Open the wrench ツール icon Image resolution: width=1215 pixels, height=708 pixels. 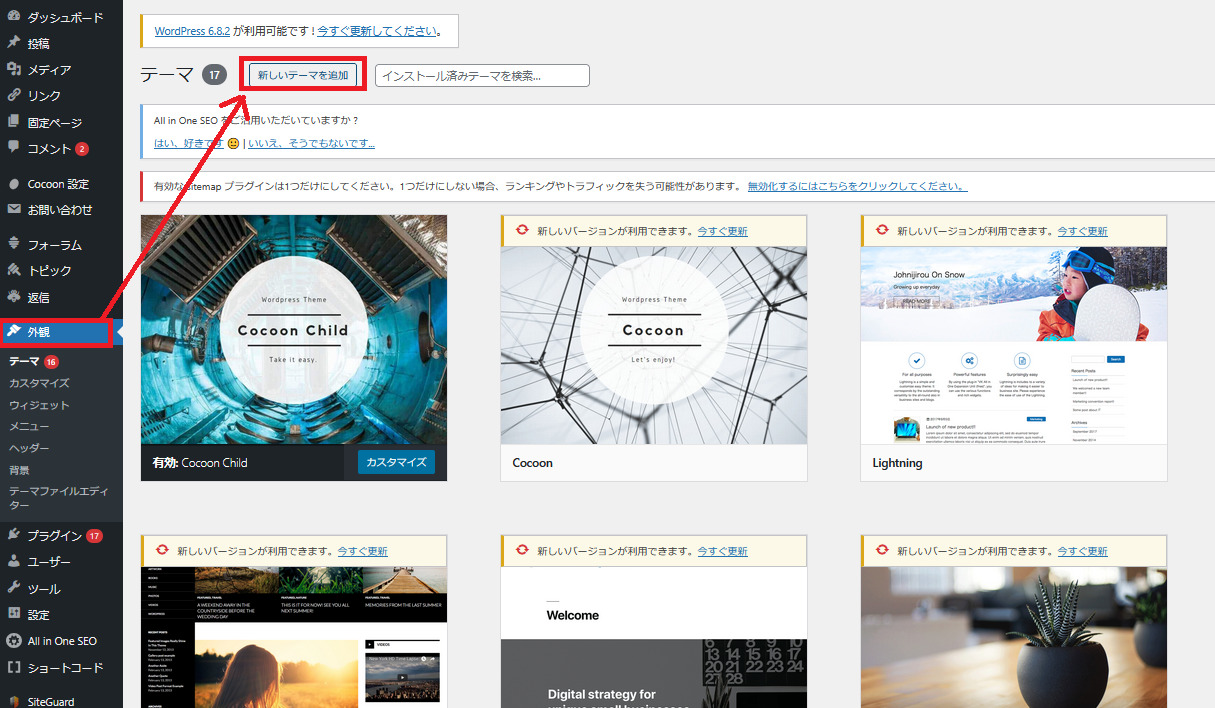(x=14, y=588)
